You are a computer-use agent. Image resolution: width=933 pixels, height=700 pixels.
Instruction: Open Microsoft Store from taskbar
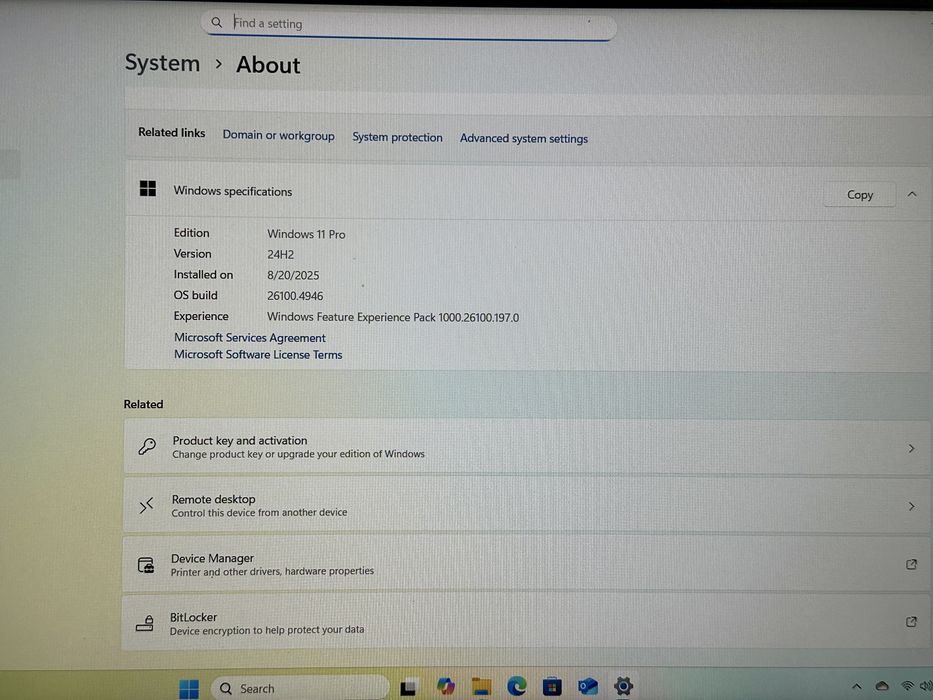pyautogui.click(x=552, y=686)
